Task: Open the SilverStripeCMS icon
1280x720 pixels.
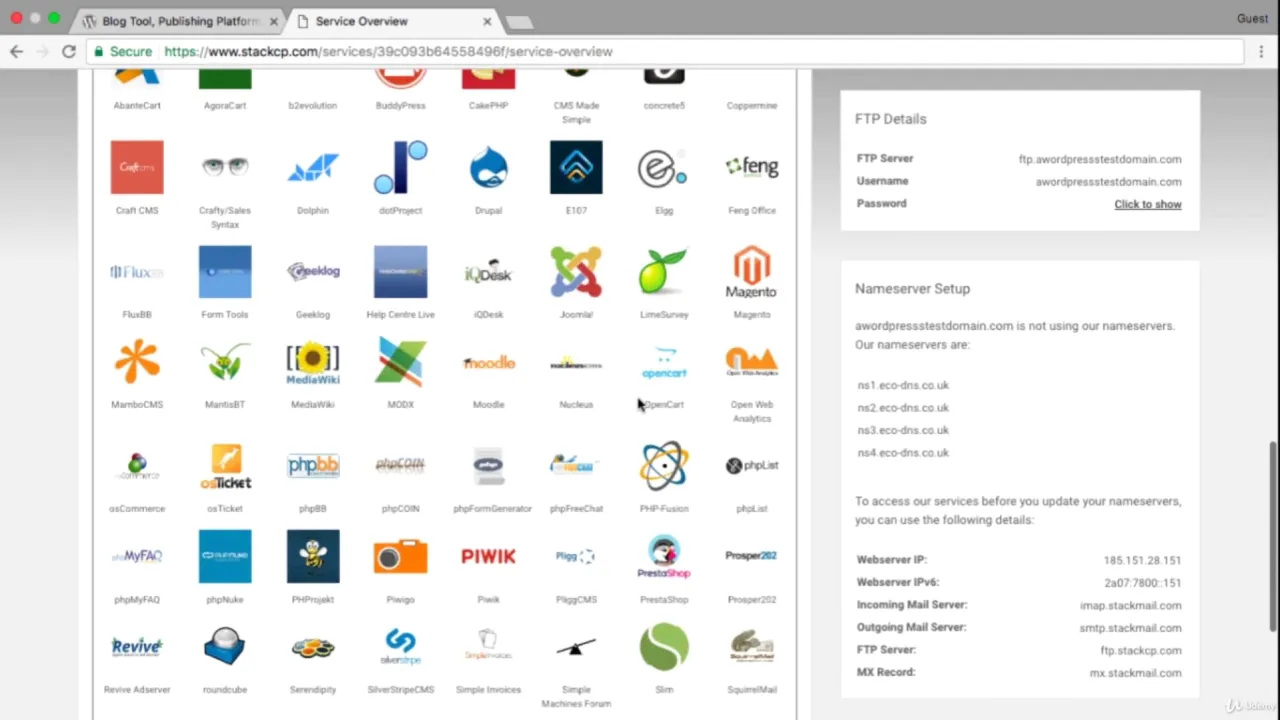Action: click(401, 647)
